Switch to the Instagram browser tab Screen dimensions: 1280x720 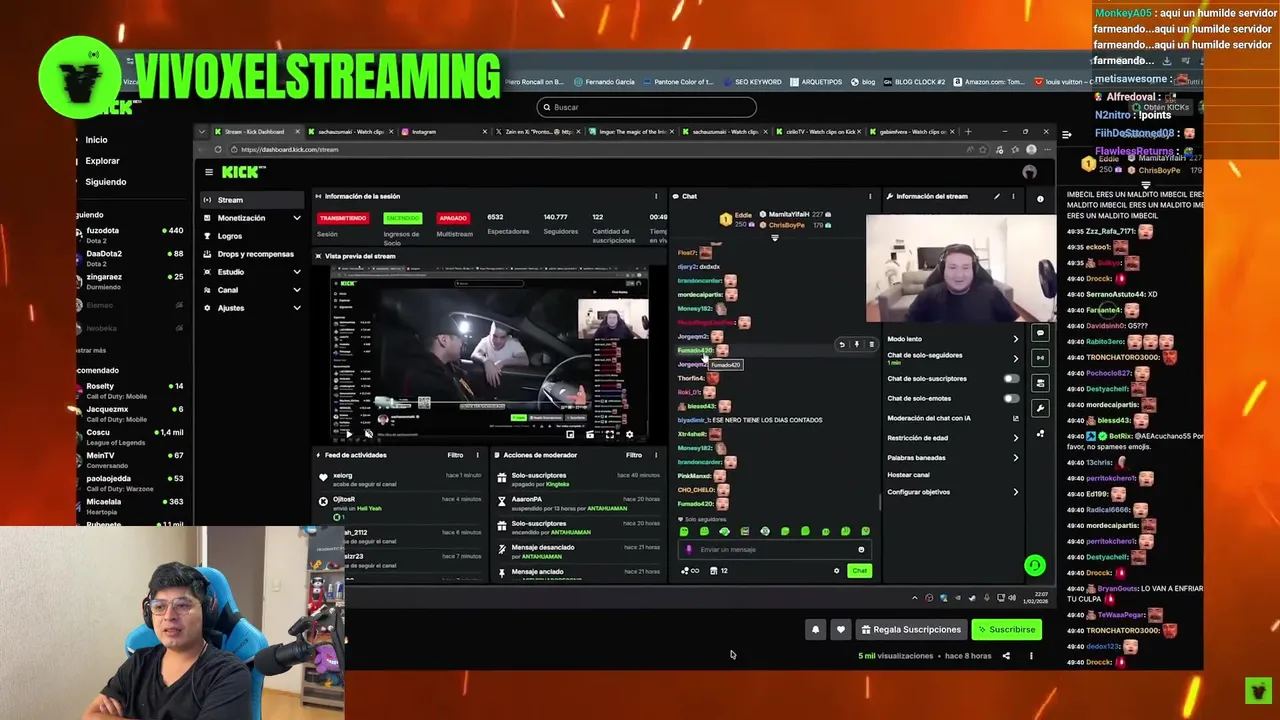[x=445, y=131]
